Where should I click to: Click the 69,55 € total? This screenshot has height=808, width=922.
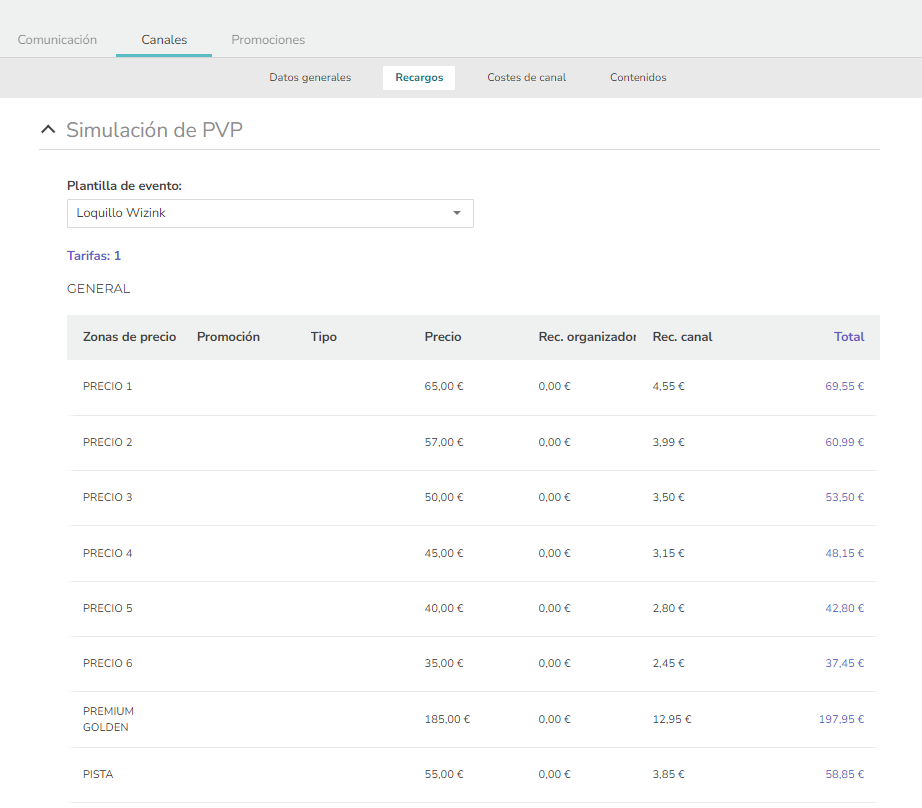(x=844, y=386)
